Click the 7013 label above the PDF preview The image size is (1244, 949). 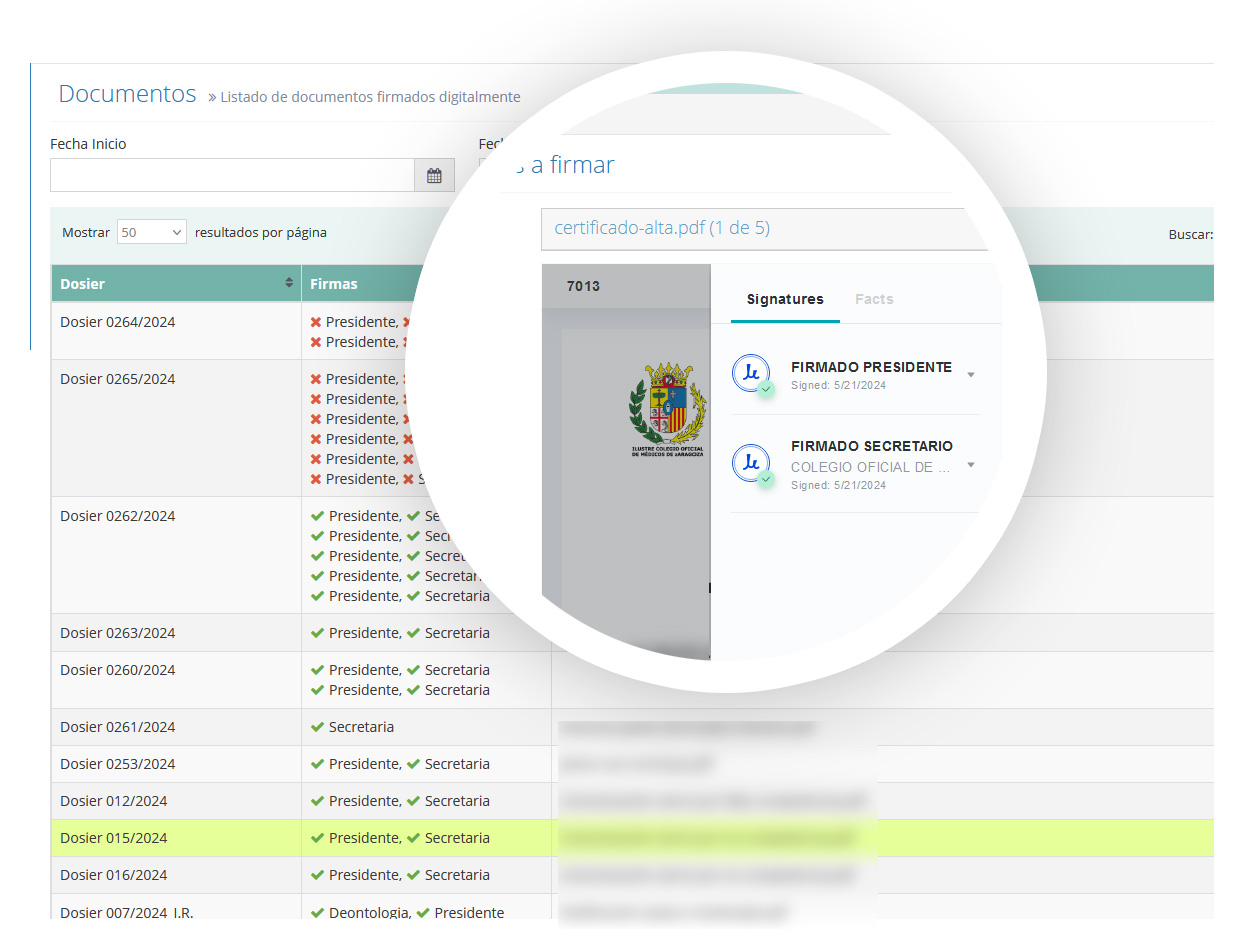[x=583, y=286]
